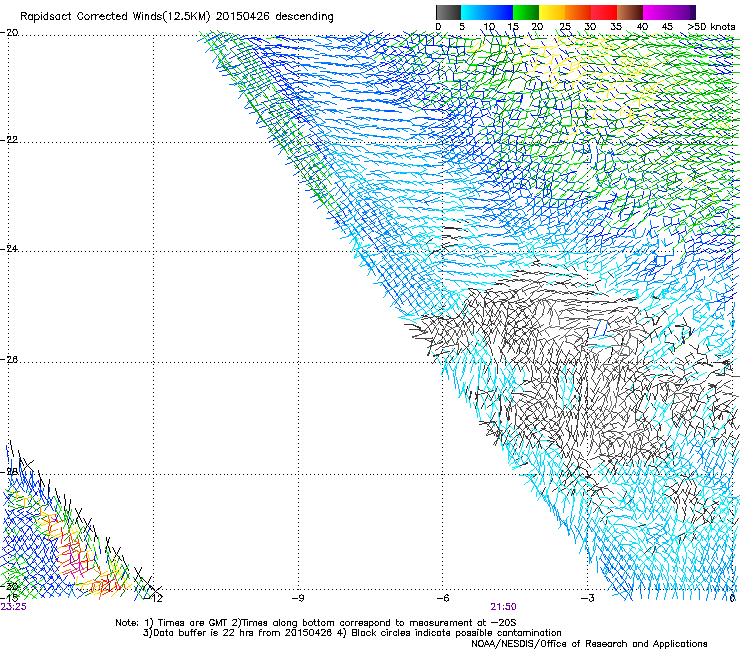This screenshot has width=740, height=650.
Task: Click the latitude label '-26'
Action: coord(10,359)
